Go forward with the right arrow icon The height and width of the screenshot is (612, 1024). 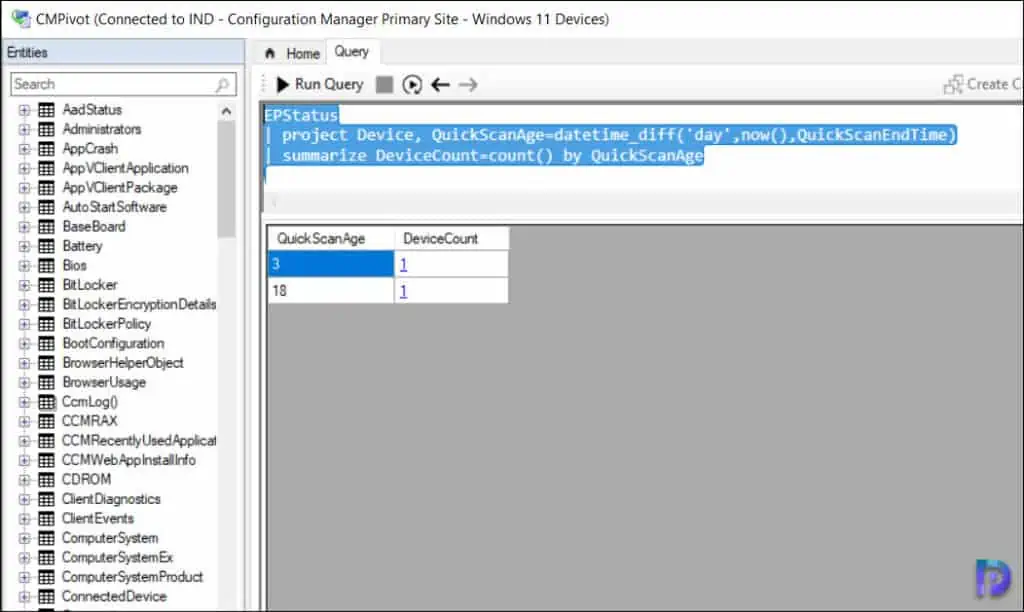click(x=468, y=84)
